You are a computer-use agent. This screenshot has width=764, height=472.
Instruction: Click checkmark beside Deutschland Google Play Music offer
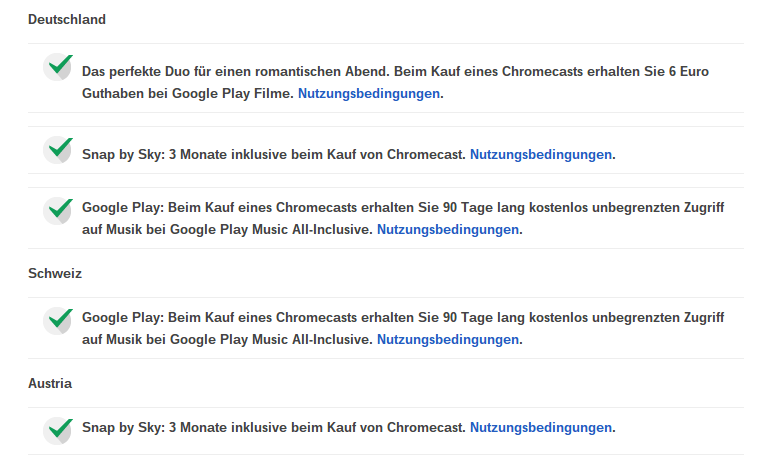58,211
